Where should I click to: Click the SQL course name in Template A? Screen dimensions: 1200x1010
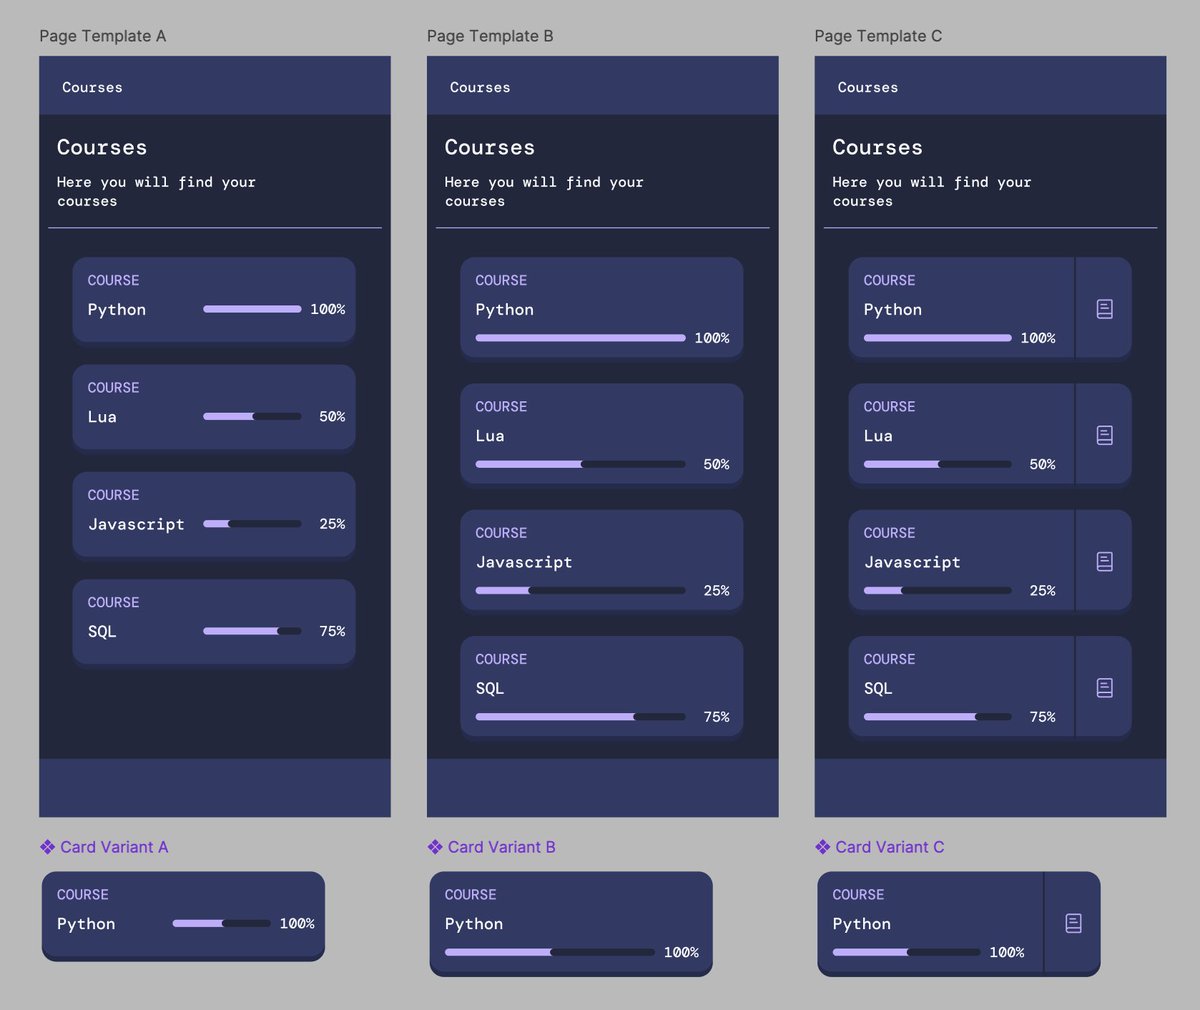(102, 632)
